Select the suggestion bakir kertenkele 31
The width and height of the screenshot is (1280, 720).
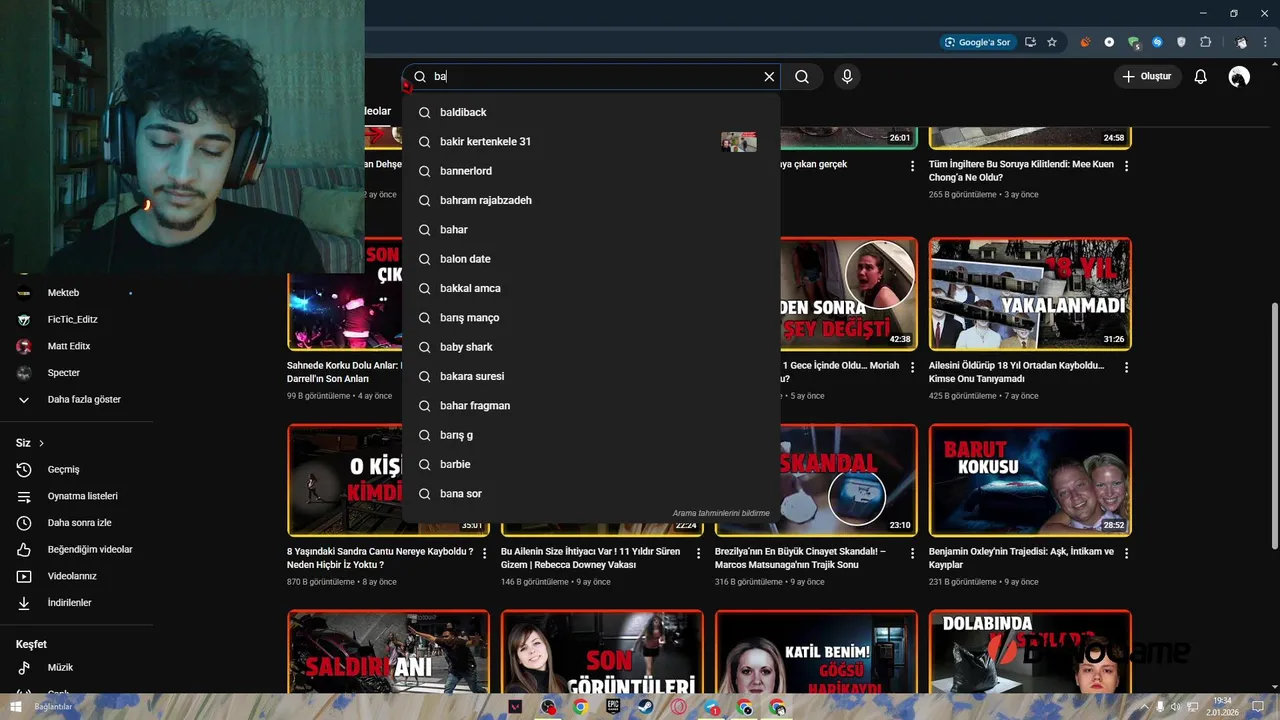(x=591, y=142)
